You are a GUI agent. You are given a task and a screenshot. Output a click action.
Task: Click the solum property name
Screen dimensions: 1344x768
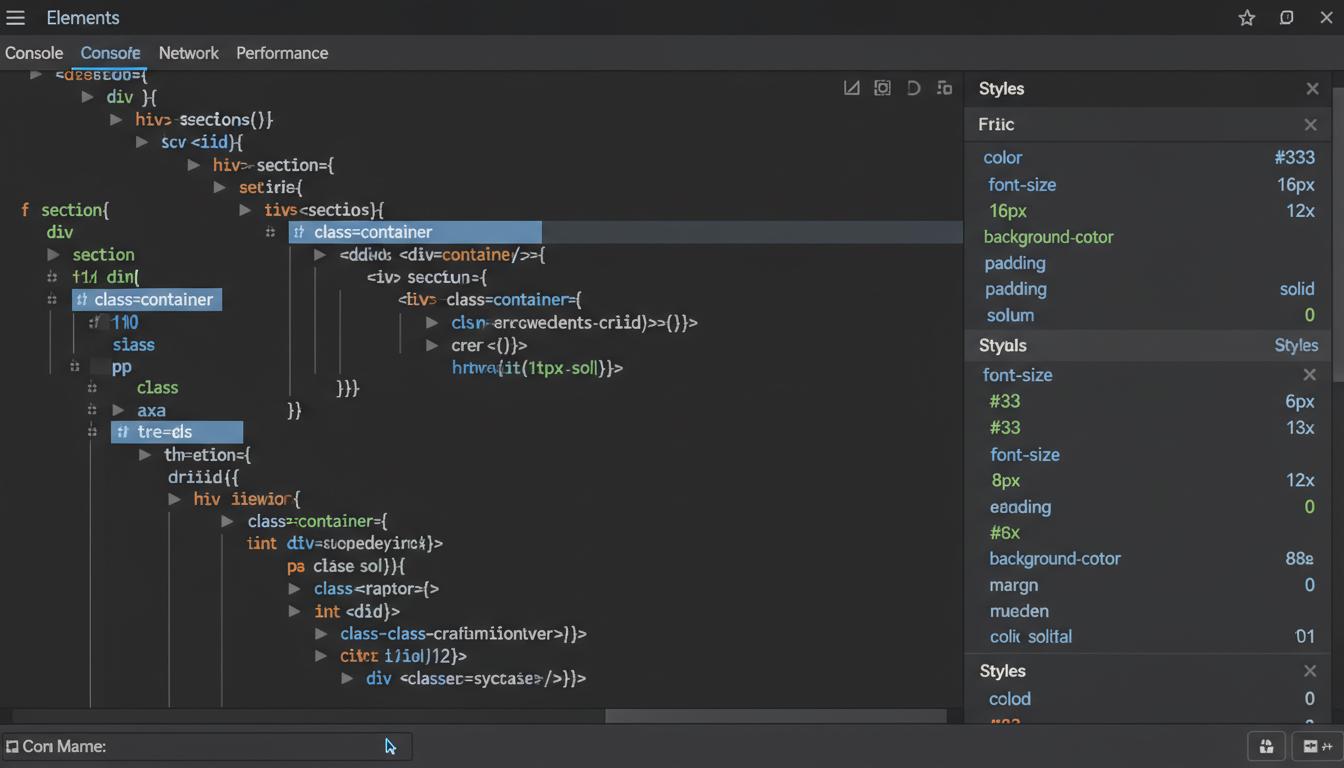point(1010,315)
